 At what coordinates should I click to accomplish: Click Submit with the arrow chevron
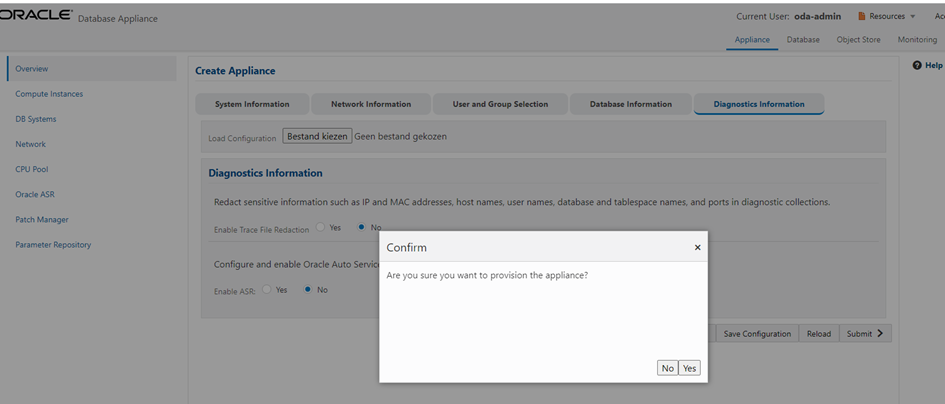point(865,334)
